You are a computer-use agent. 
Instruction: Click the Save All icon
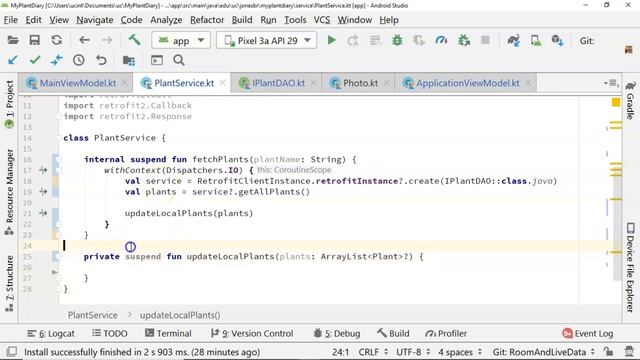(34, 40)
